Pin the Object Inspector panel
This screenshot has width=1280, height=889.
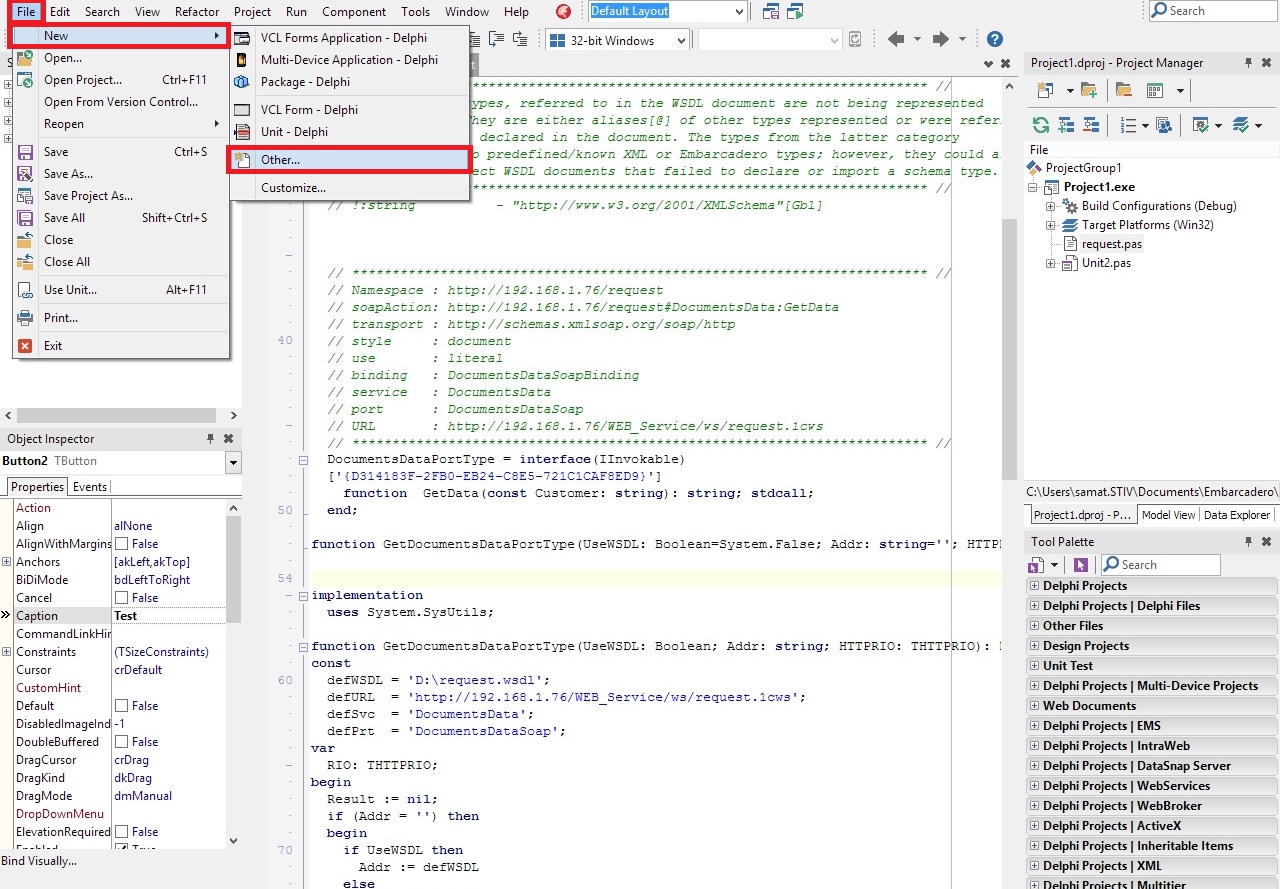click(x=211, y=439)
